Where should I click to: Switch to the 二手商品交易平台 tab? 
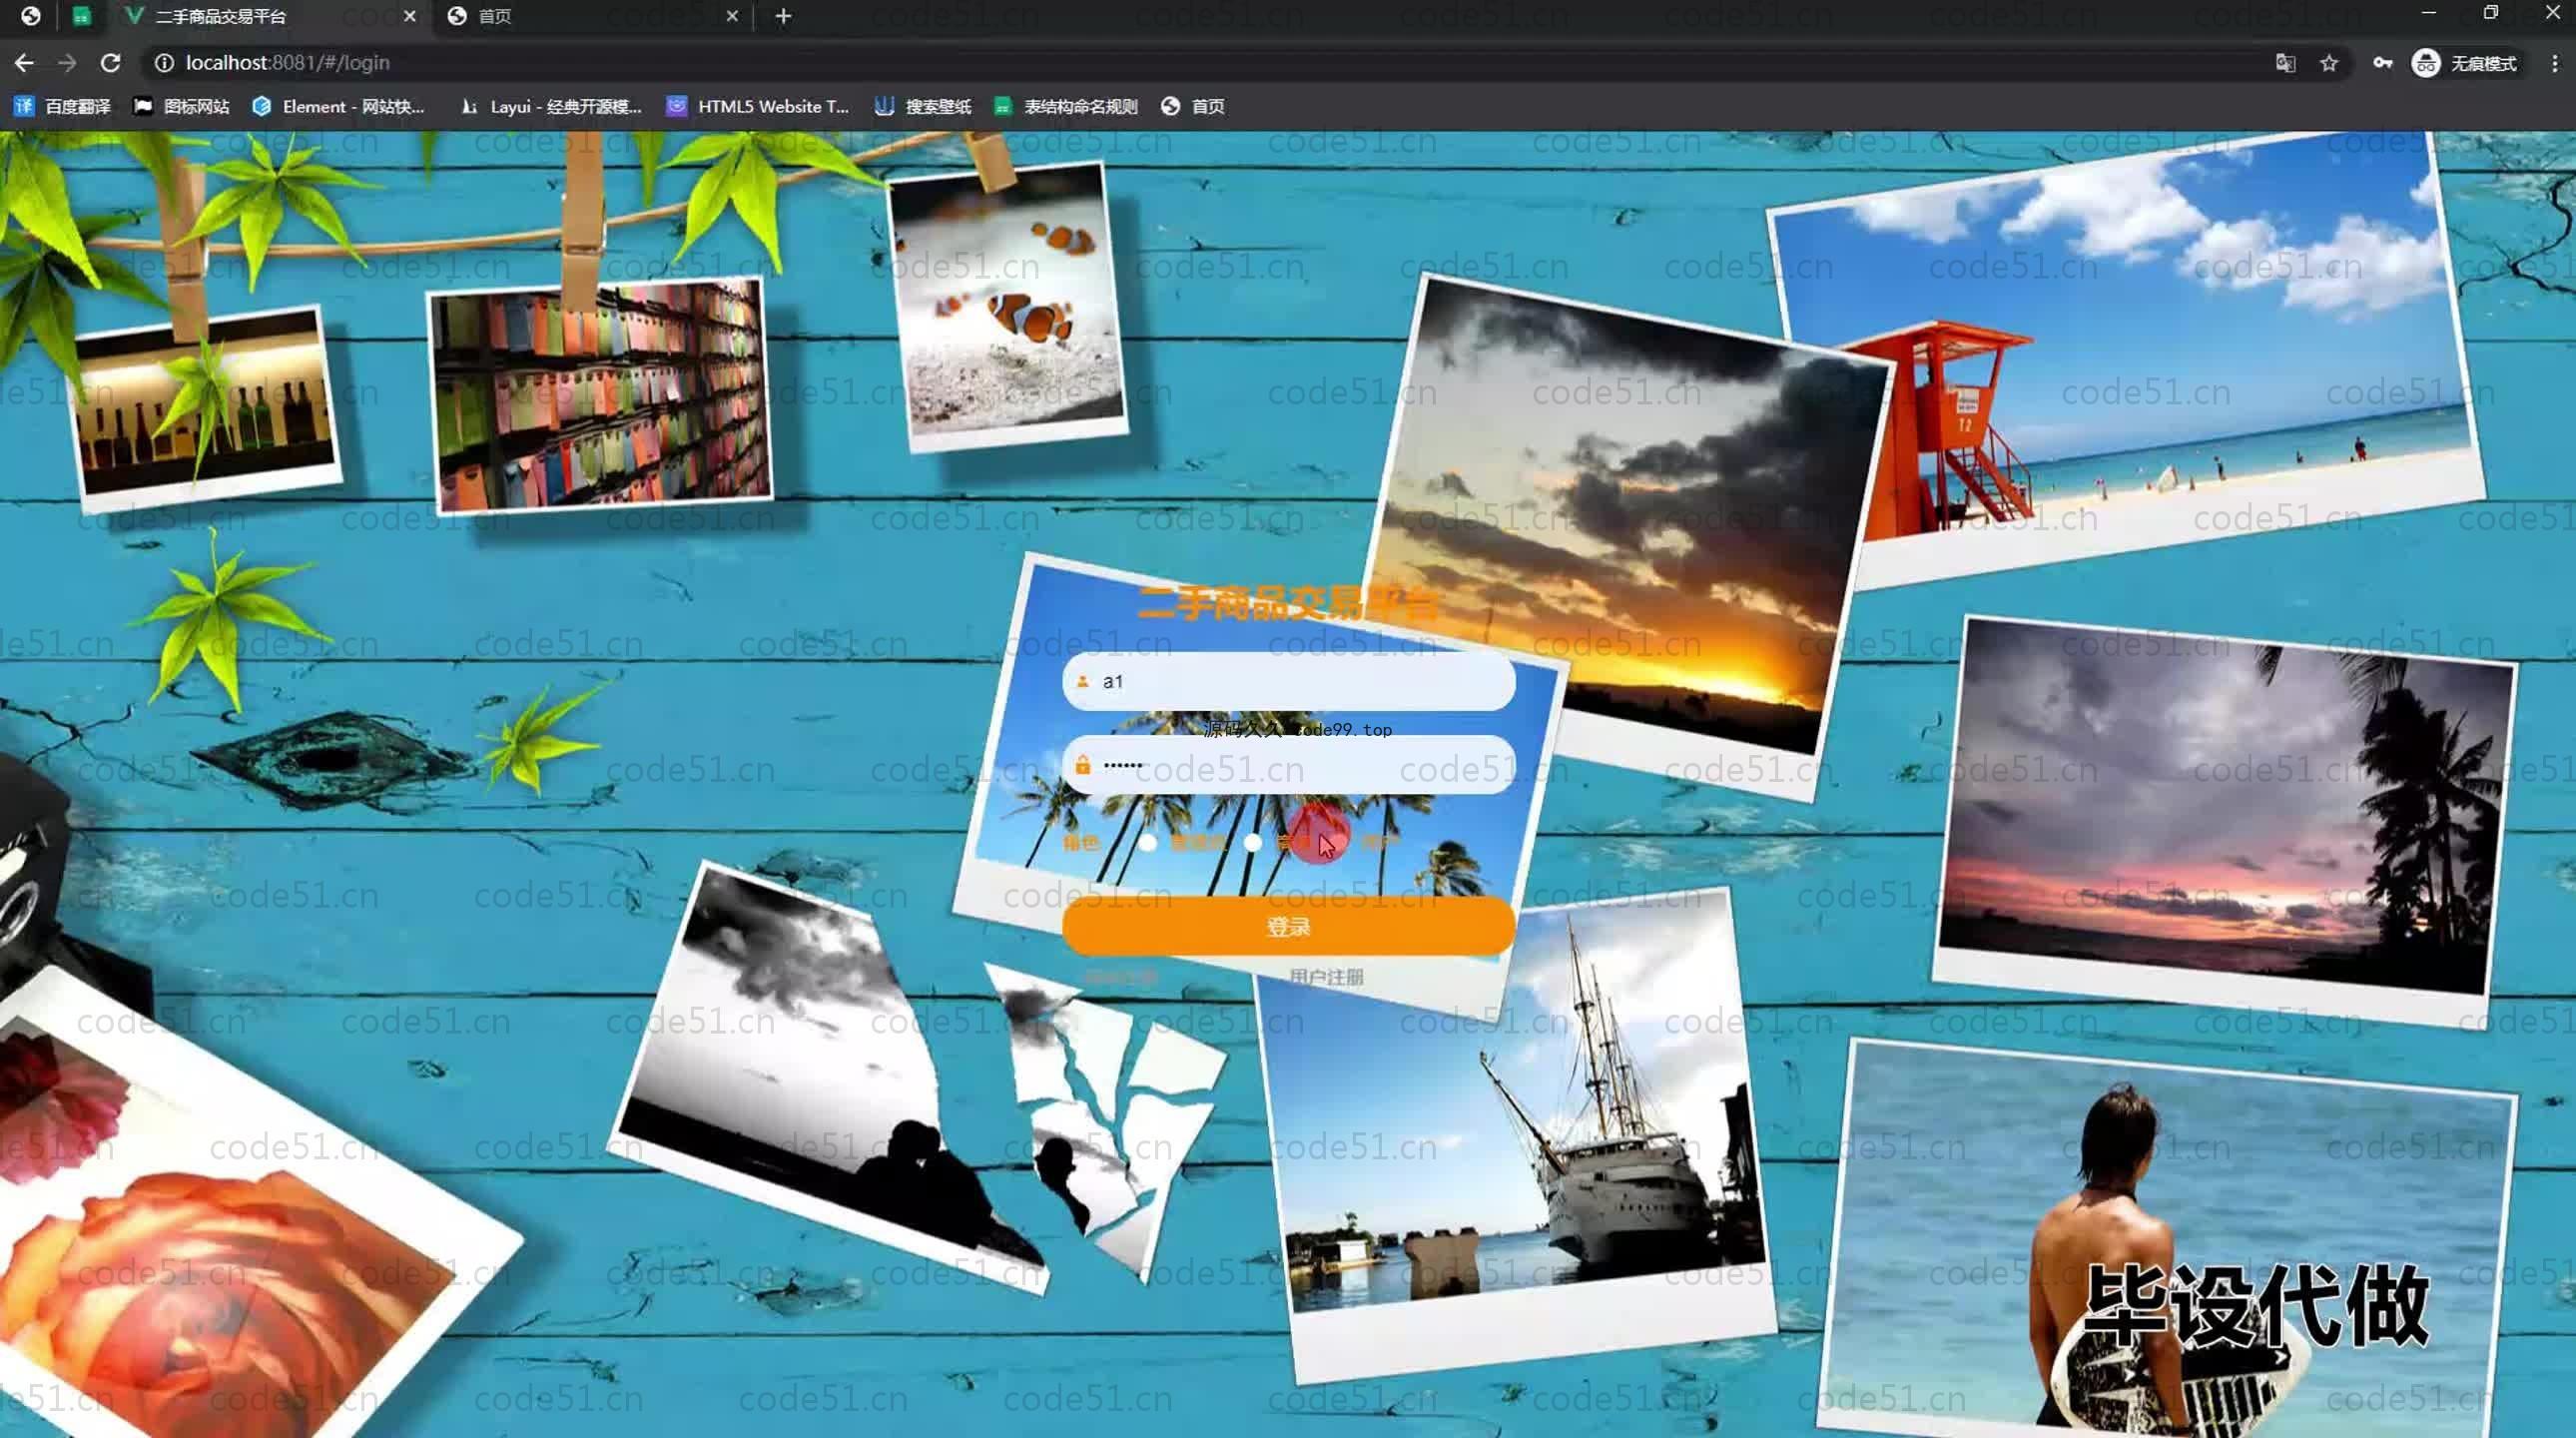coord(270,16)
